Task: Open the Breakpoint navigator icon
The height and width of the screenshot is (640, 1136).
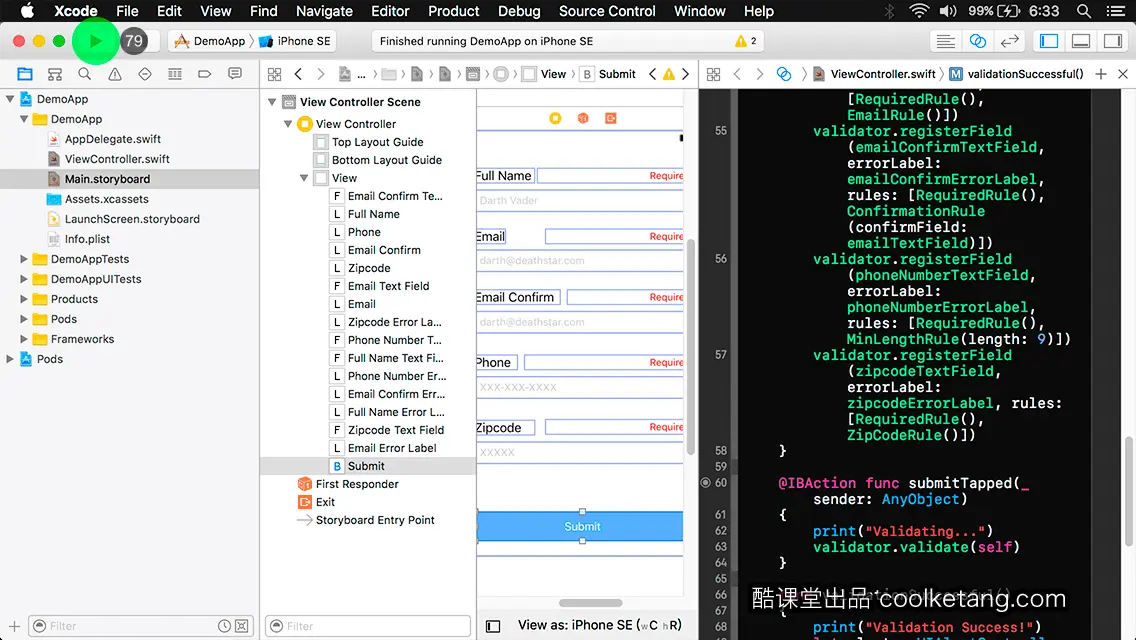Action: pyautogui.click(x=204, y=74)
